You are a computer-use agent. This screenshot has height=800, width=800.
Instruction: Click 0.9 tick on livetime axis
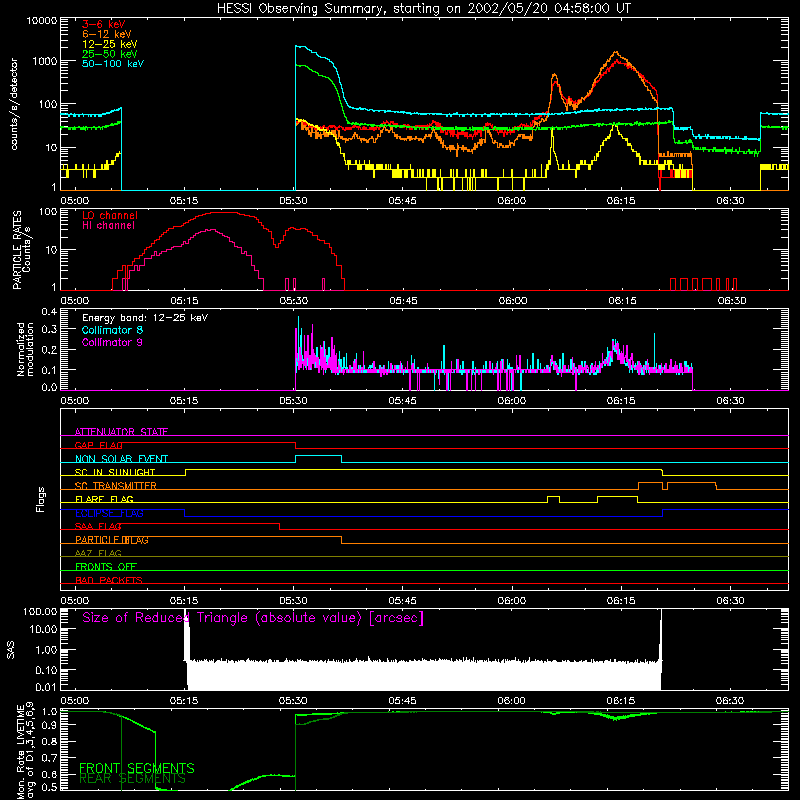click(x=49, y=726)
